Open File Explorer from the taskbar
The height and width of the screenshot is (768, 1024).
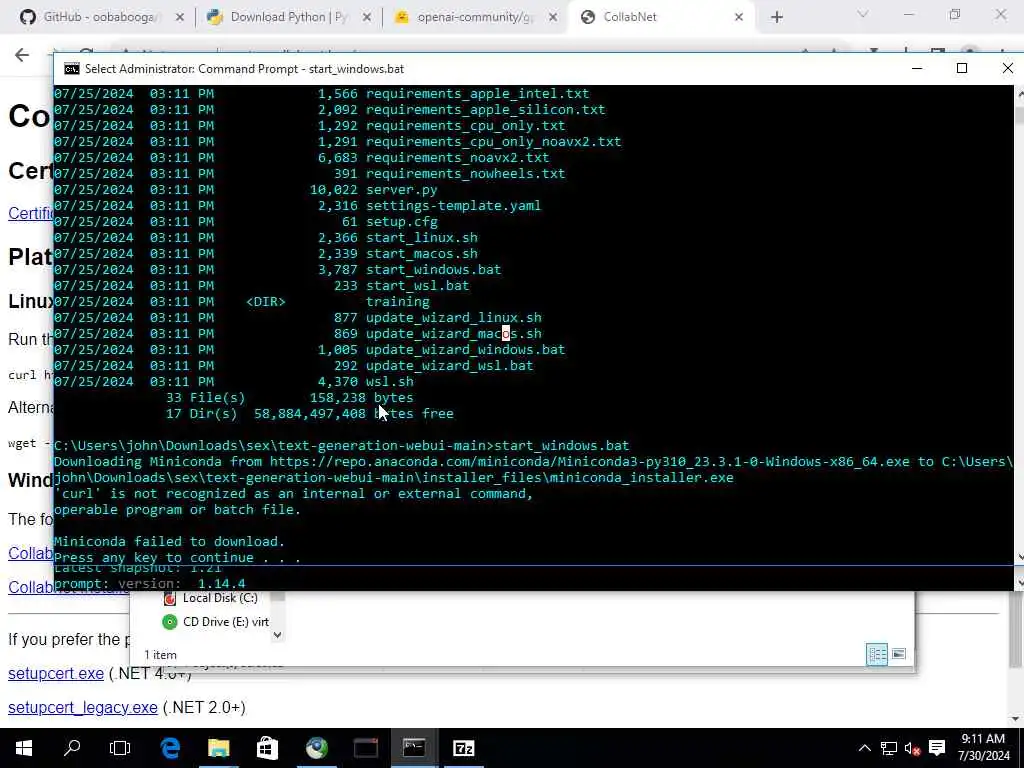tap(219, 748)
